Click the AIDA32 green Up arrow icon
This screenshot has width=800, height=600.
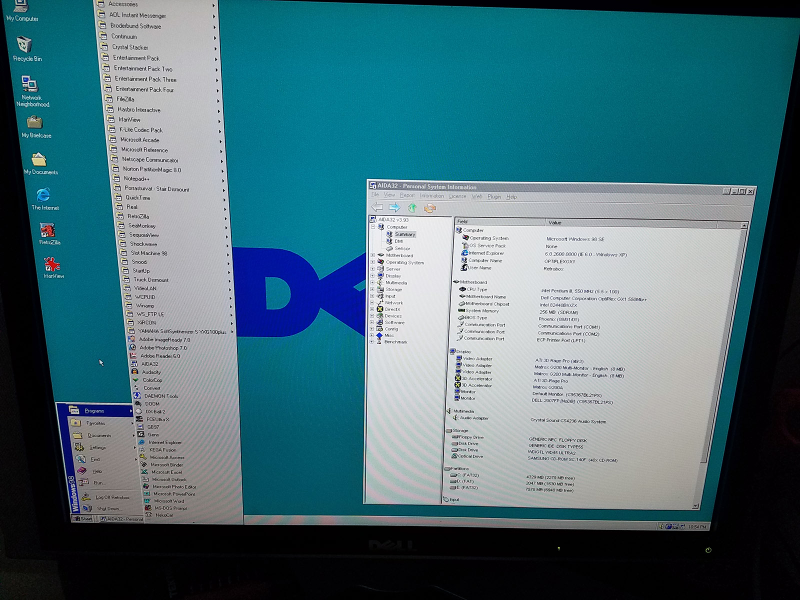(412, 208)
